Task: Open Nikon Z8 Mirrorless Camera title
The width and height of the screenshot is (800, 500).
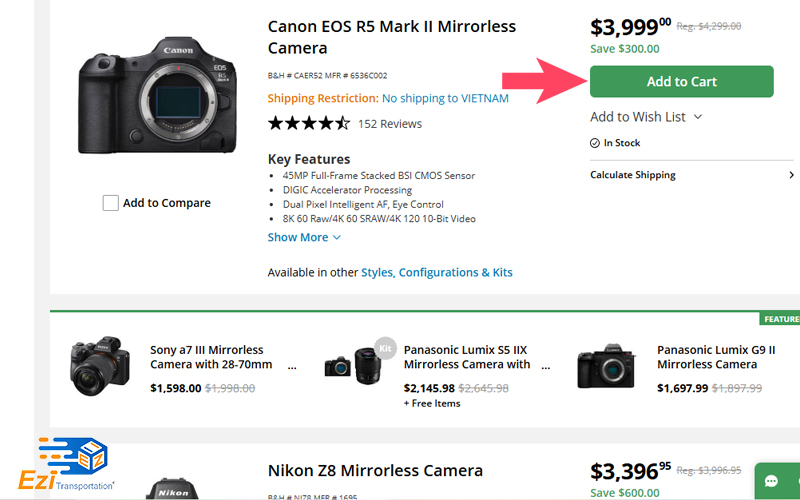Action: (375, 470)
